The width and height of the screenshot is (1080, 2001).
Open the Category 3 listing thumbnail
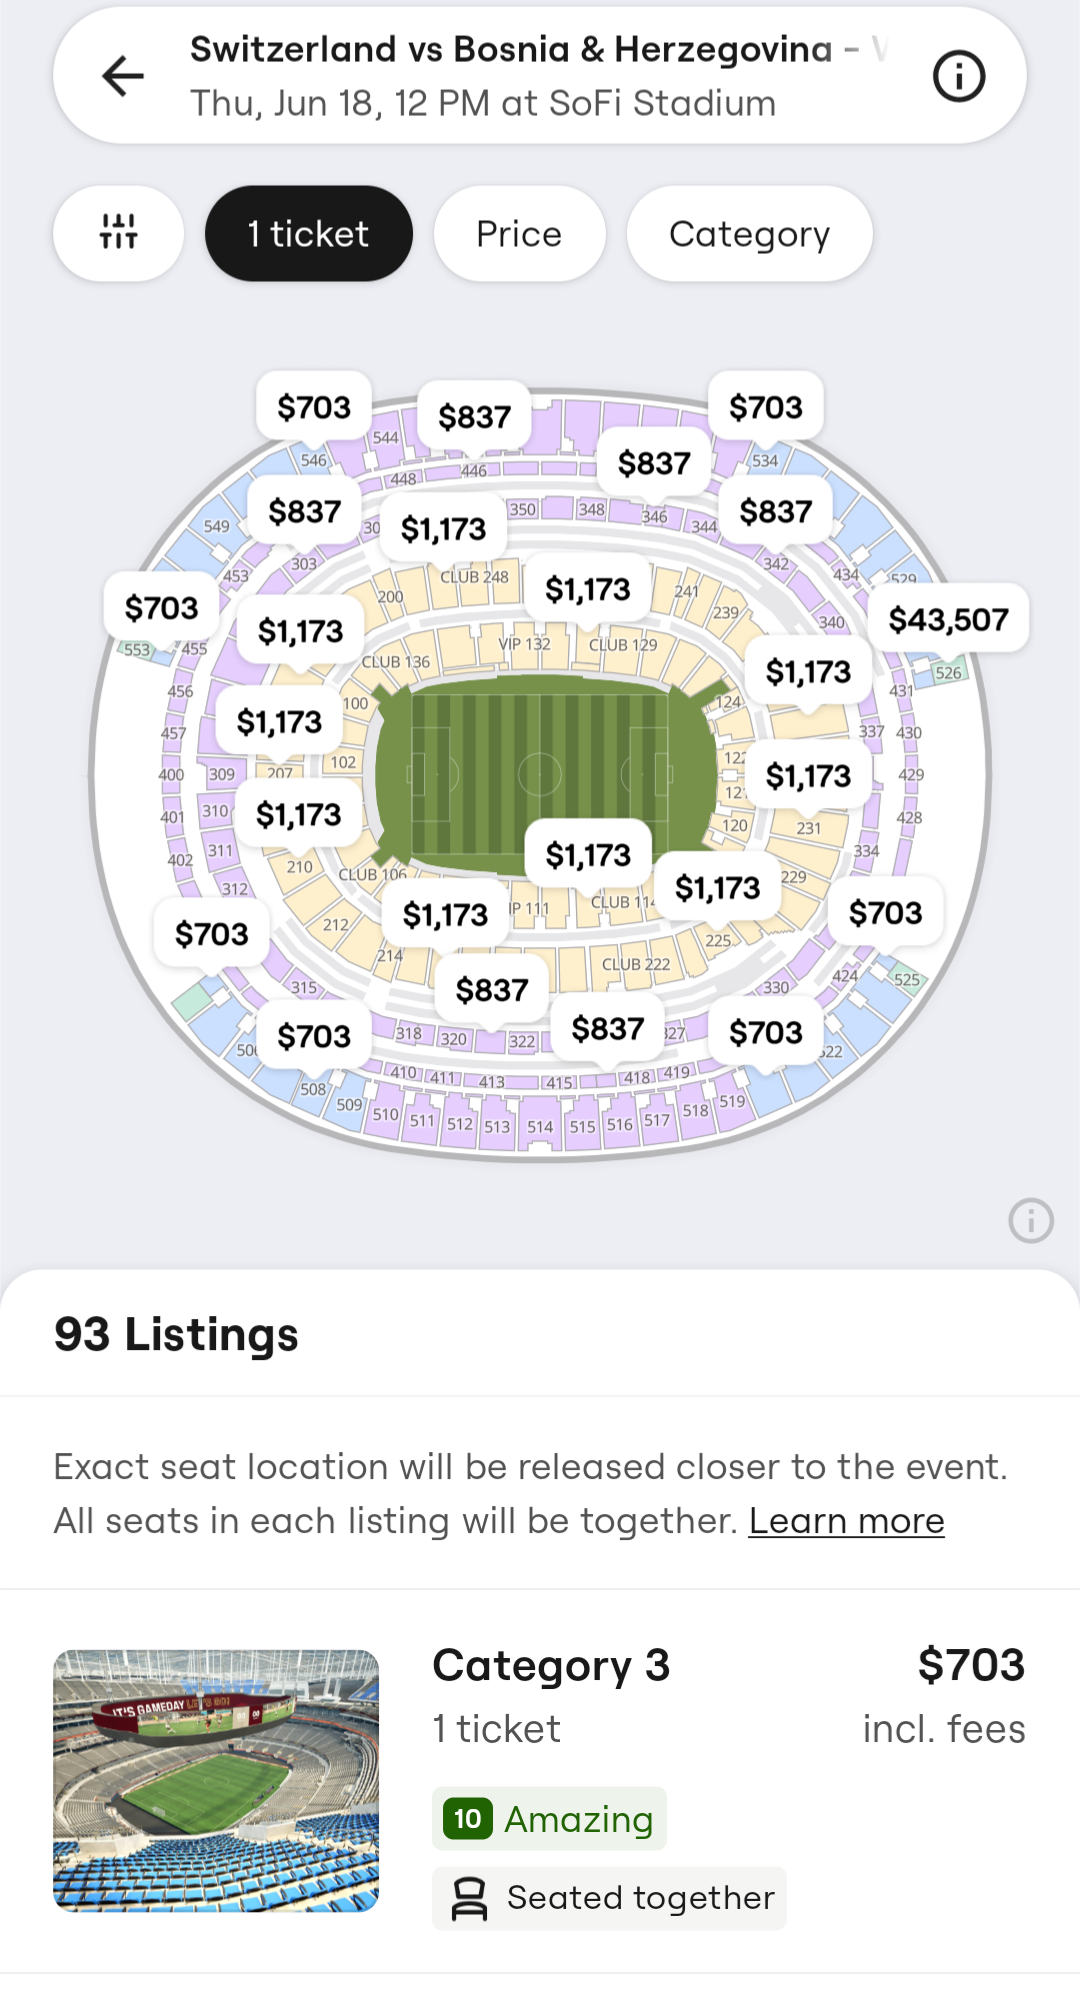(x=216, y=1780)
